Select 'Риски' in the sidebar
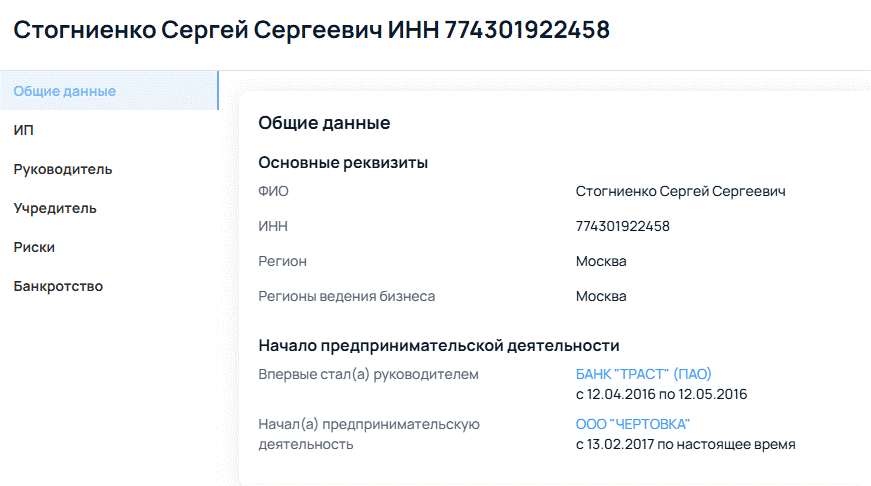This screenshot has height=486, width=871. click(34, 247)
